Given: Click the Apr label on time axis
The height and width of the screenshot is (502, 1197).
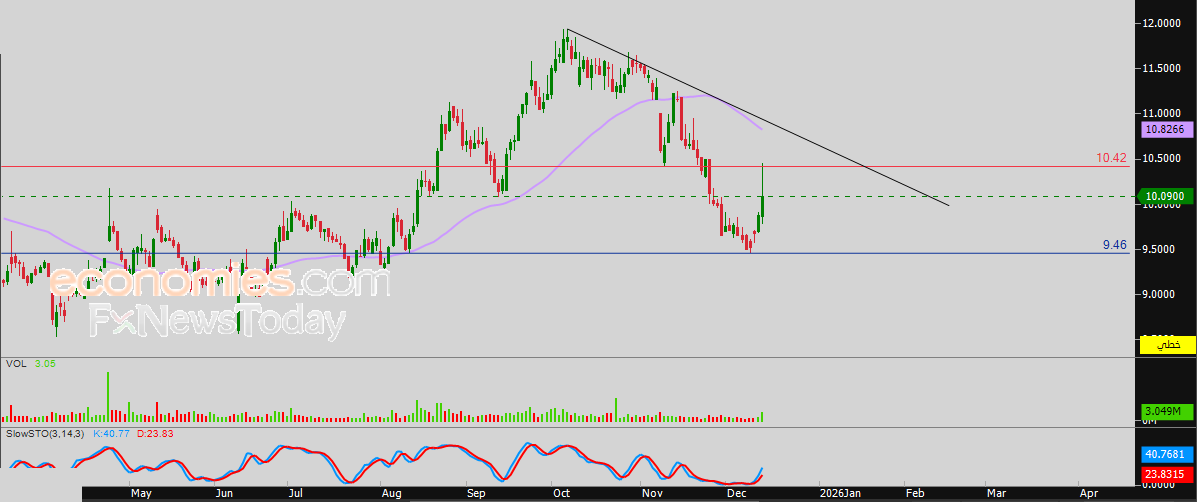Looking at the screenshot, I should click(x=1088, y=494).
